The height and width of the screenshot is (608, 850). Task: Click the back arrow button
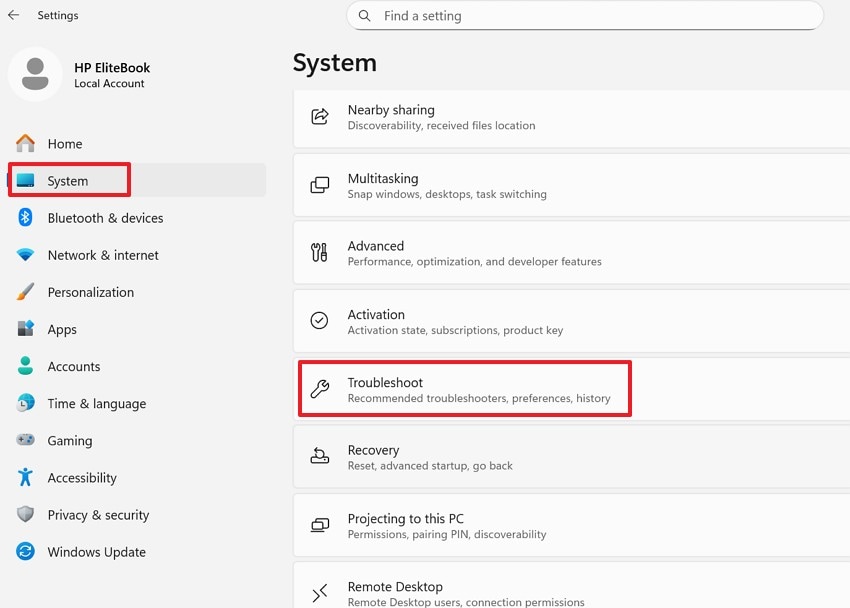coord(12,15)
